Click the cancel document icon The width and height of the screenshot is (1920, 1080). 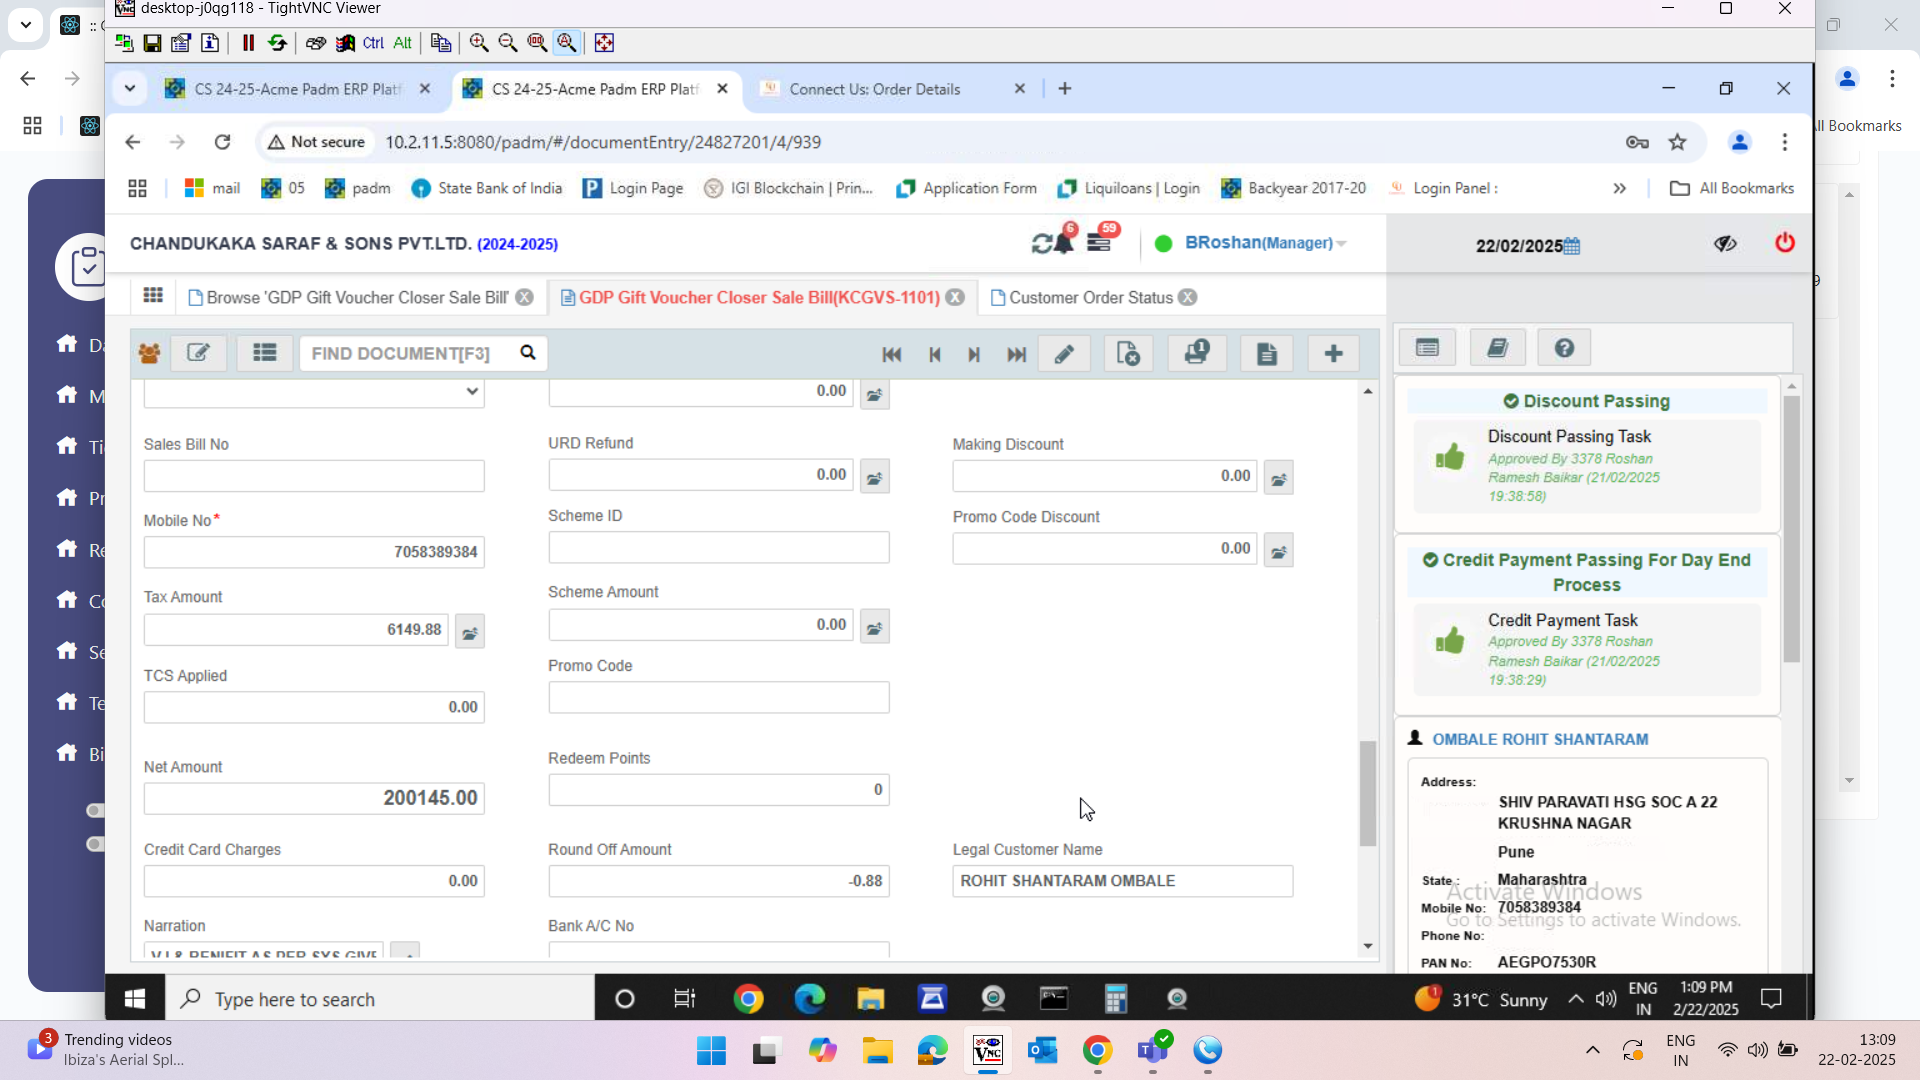pos(1128,354)
